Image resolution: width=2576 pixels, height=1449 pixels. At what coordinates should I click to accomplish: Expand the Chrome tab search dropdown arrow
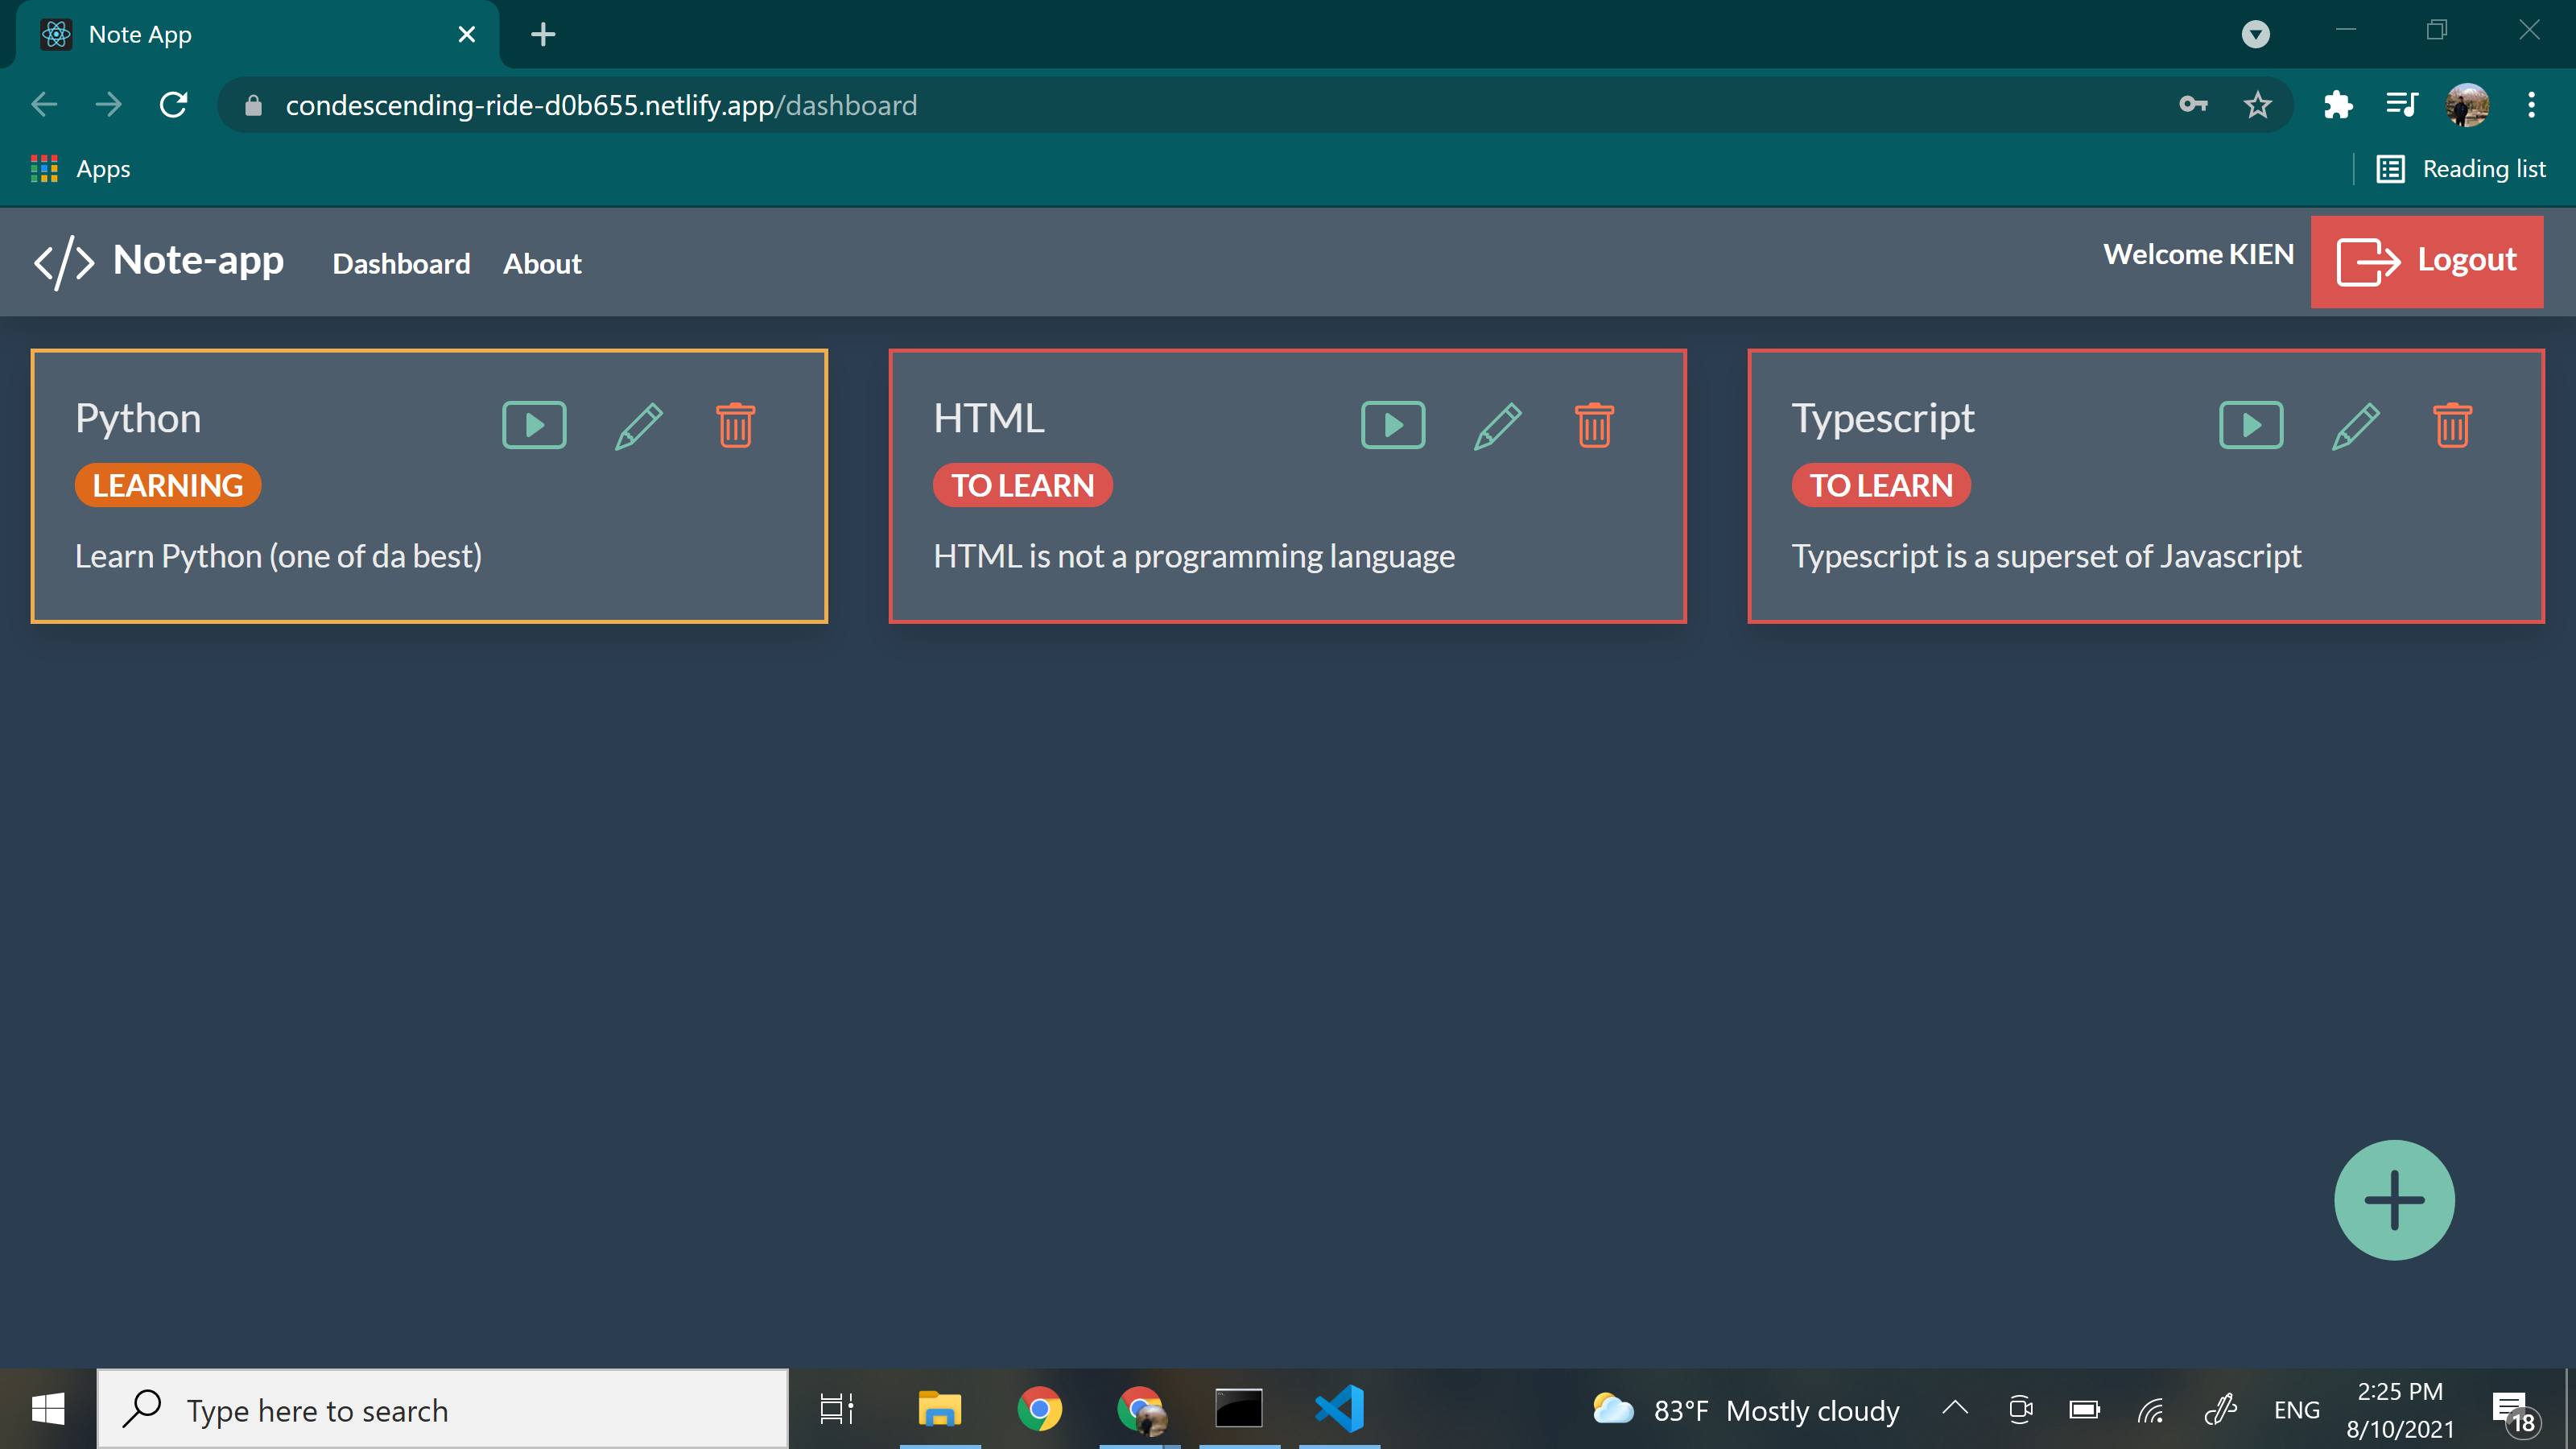click(2255, 35)
